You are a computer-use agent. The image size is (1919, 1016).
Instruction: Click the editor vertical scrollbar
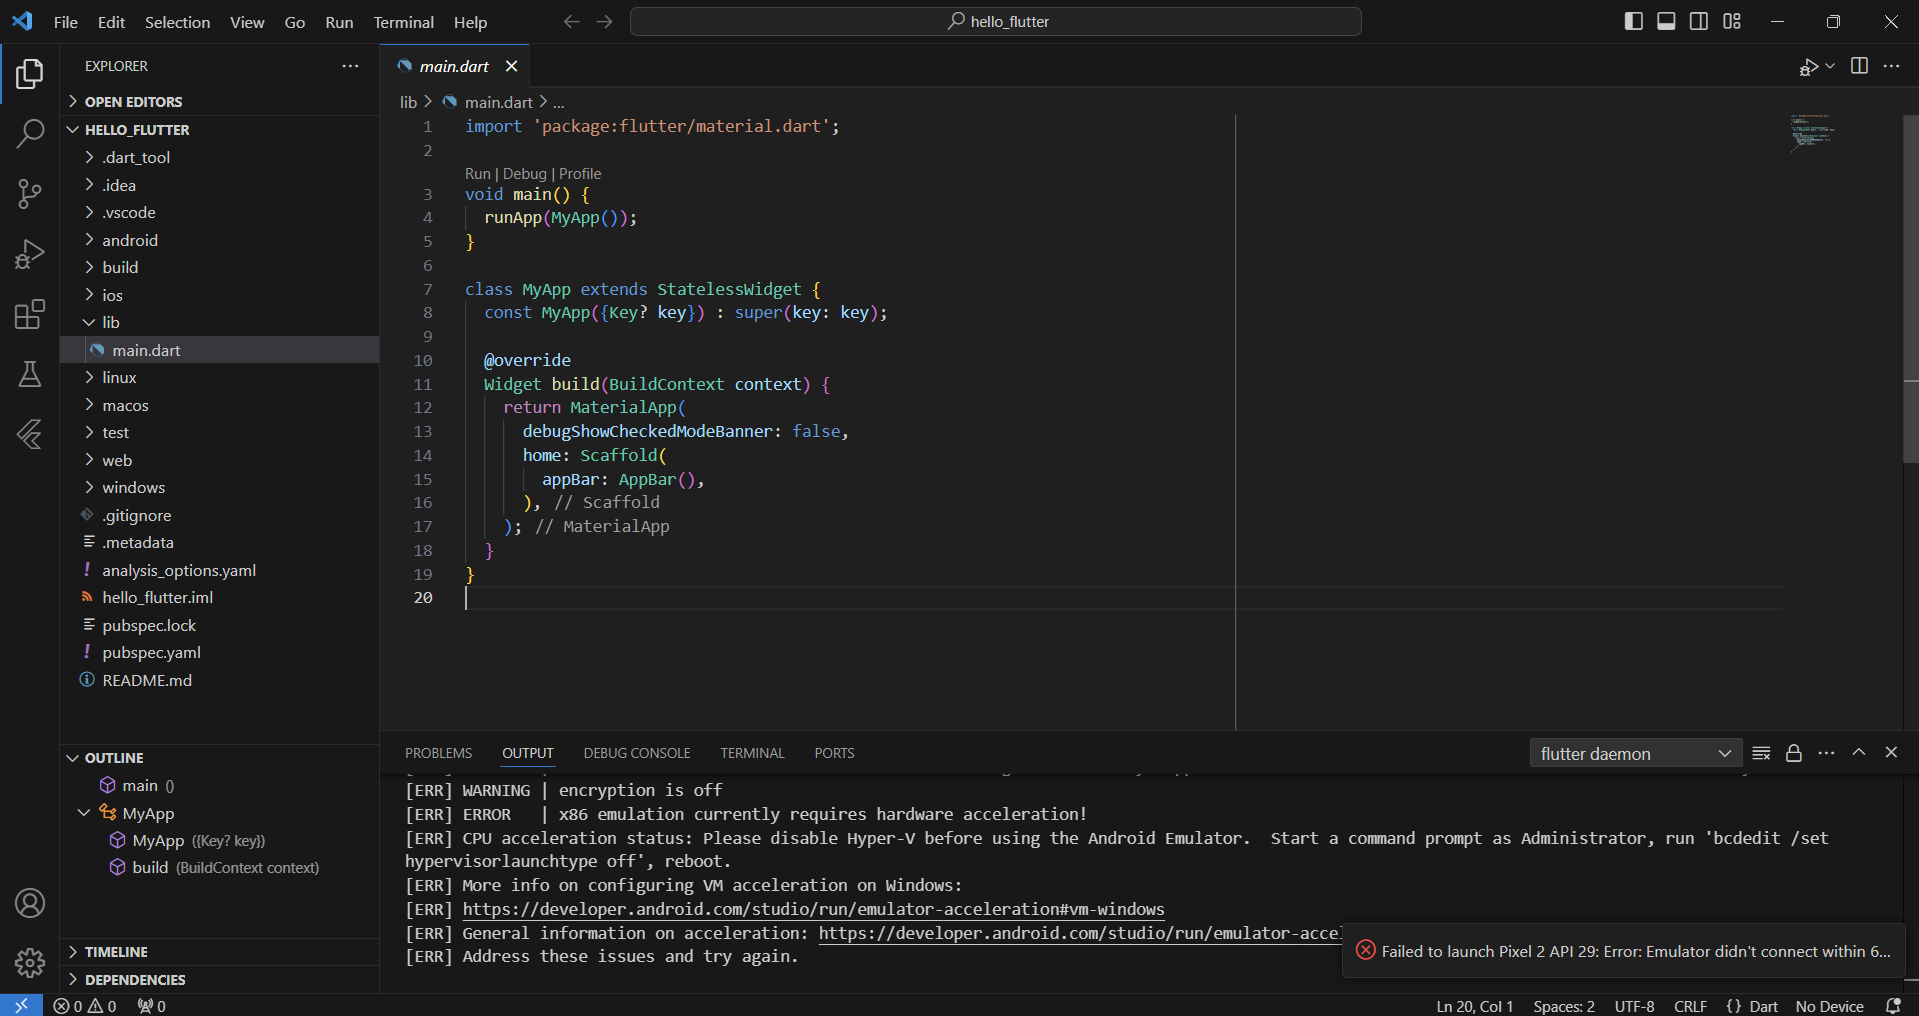pyautogui.click(x=1910, y=290)
